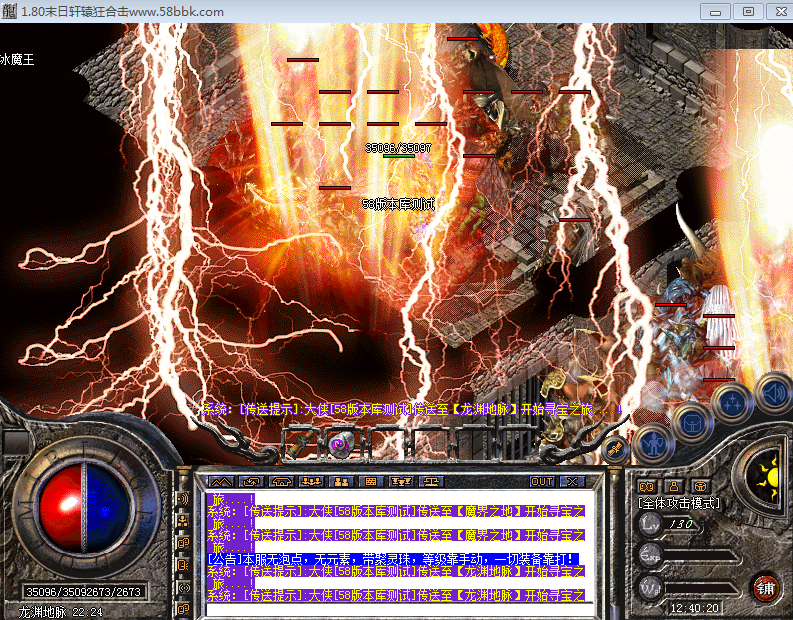Click the OUT button above the chat box
793x620 pixels.
coord(542,482)
